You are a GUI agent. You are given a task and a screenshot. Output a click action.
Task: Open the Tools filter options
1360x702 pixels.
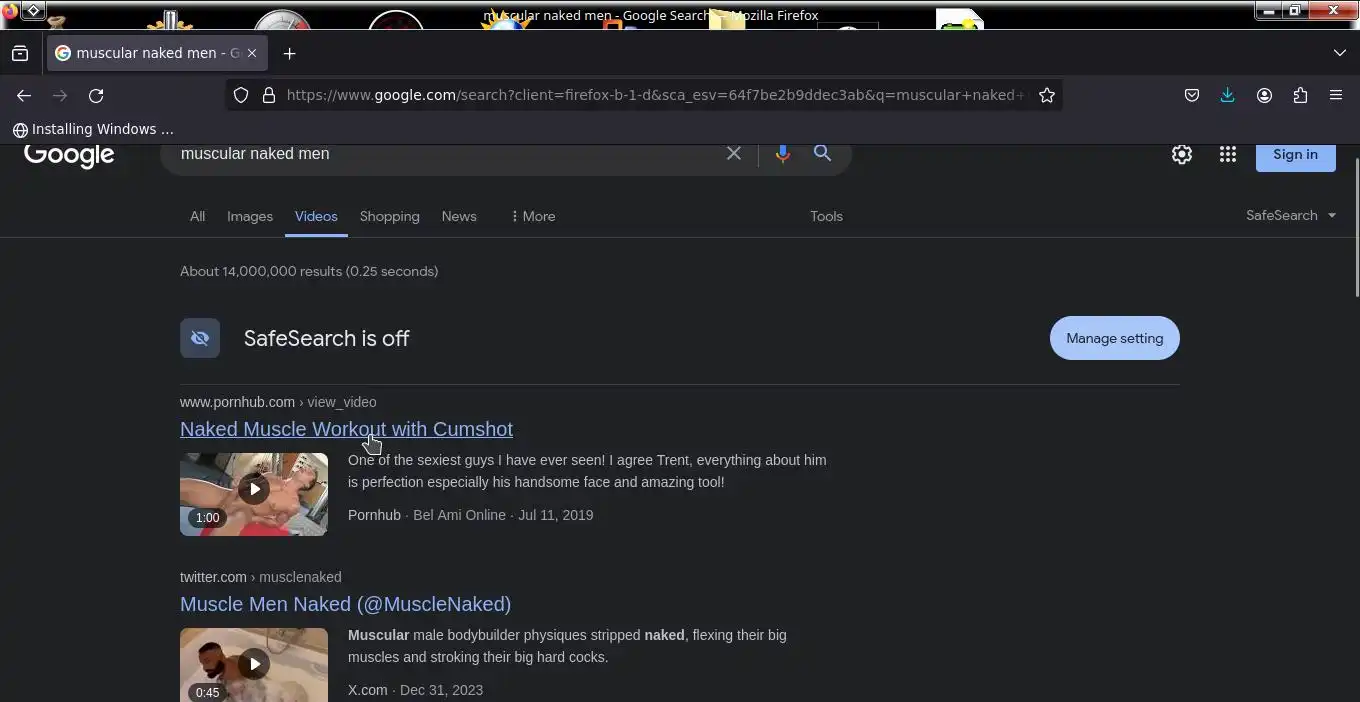pyautogui.click(x=826, y=216)
